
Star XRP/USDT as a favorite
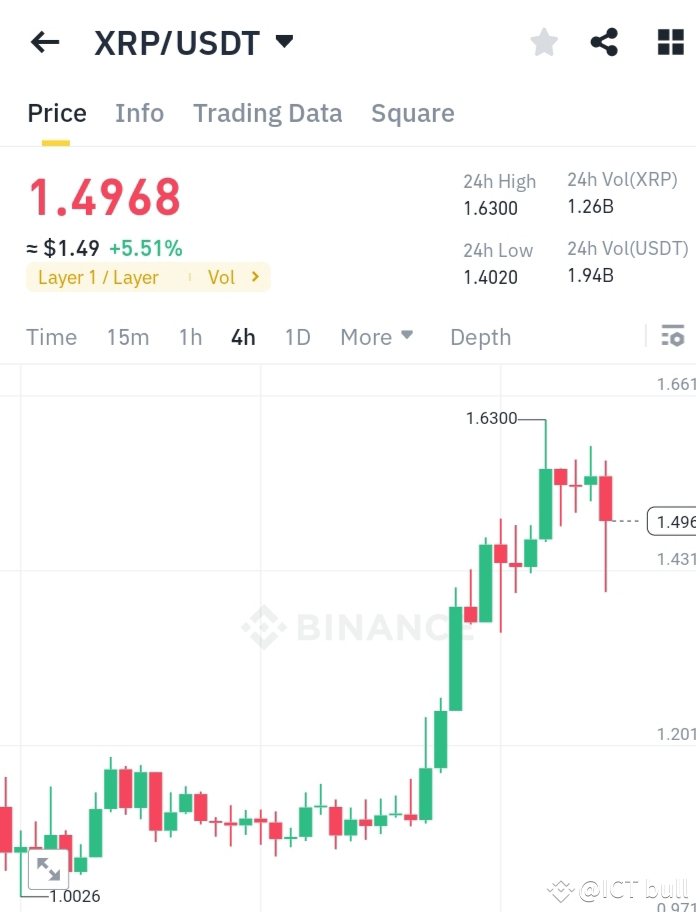pyautogui.click(x=543, y=42)
